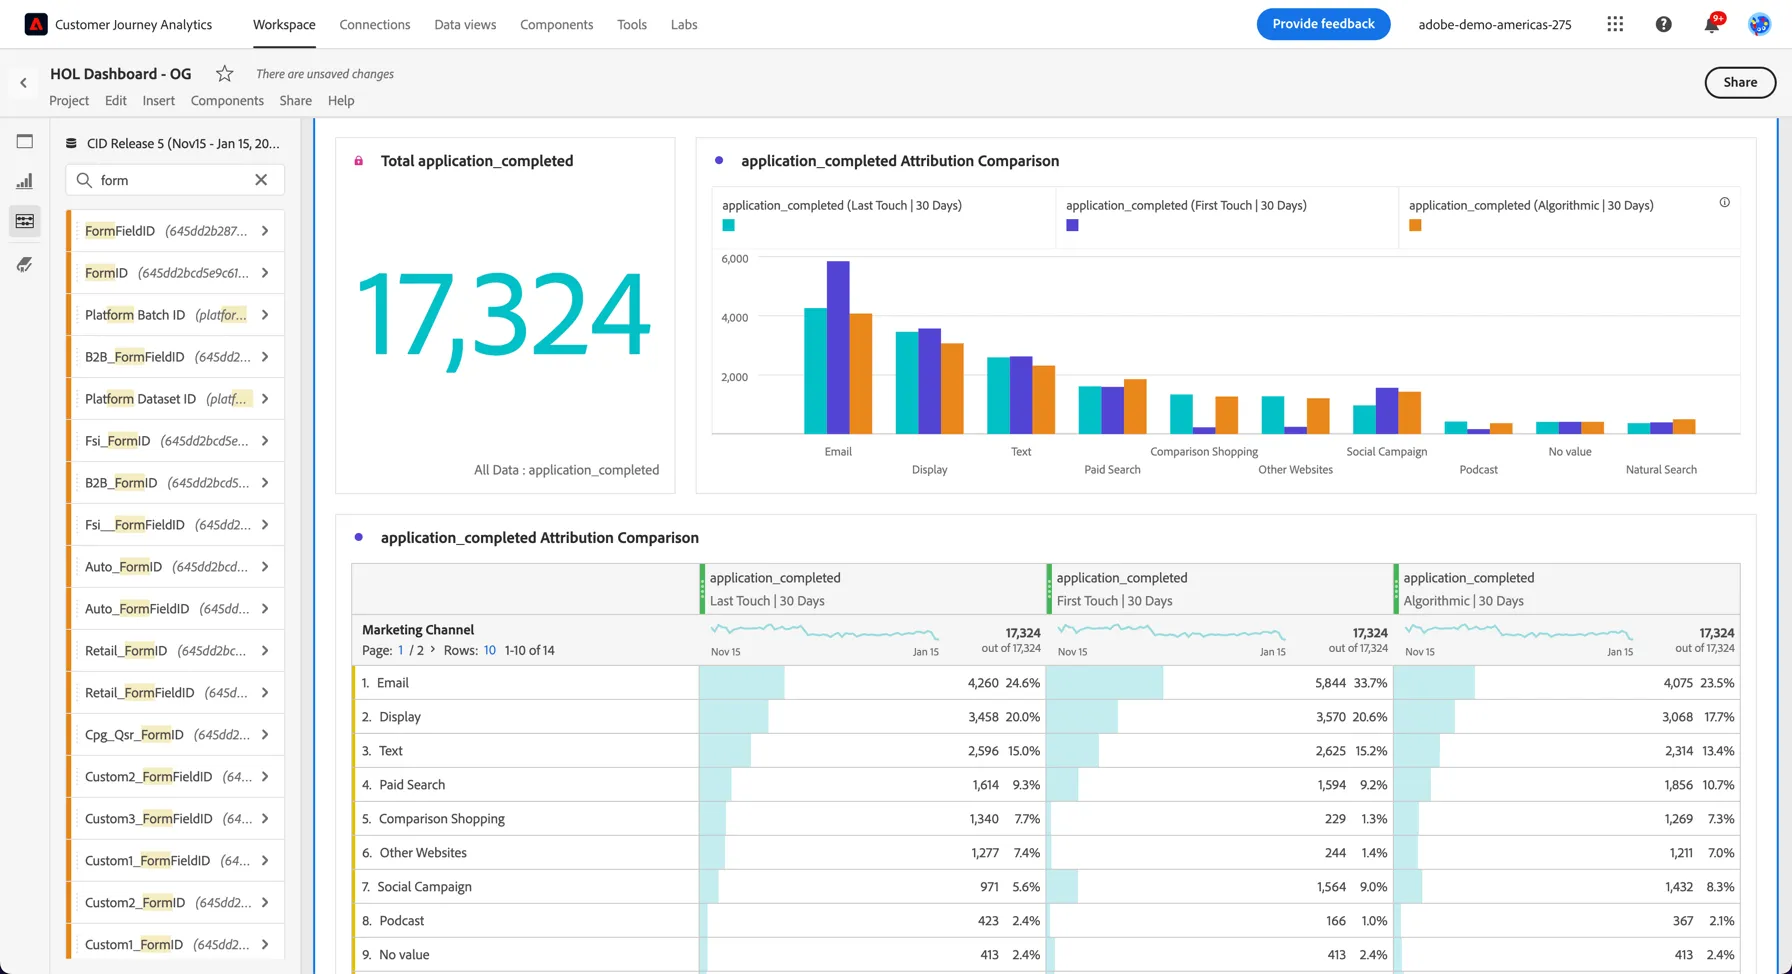This screenshot has width=1792, height=974.
Task: Open the user profile avatar
Action: [1759, 24]
